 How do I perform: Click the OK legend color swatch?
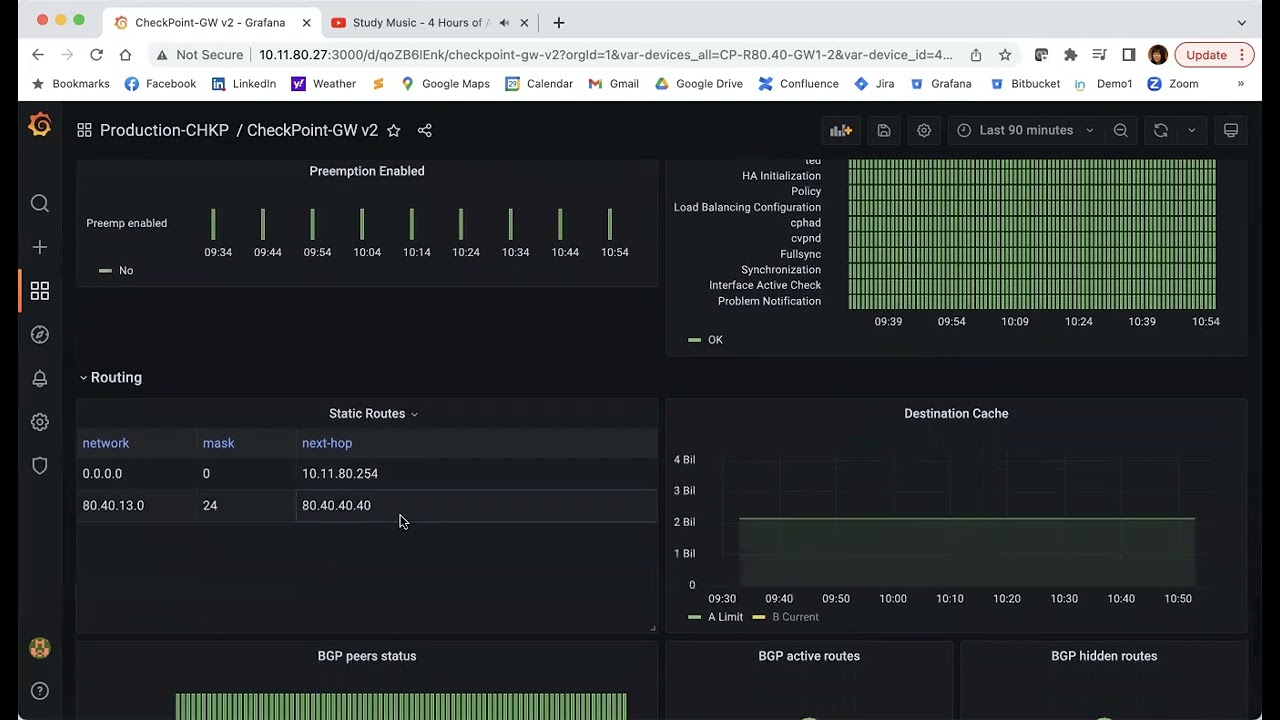click(694, 340)
